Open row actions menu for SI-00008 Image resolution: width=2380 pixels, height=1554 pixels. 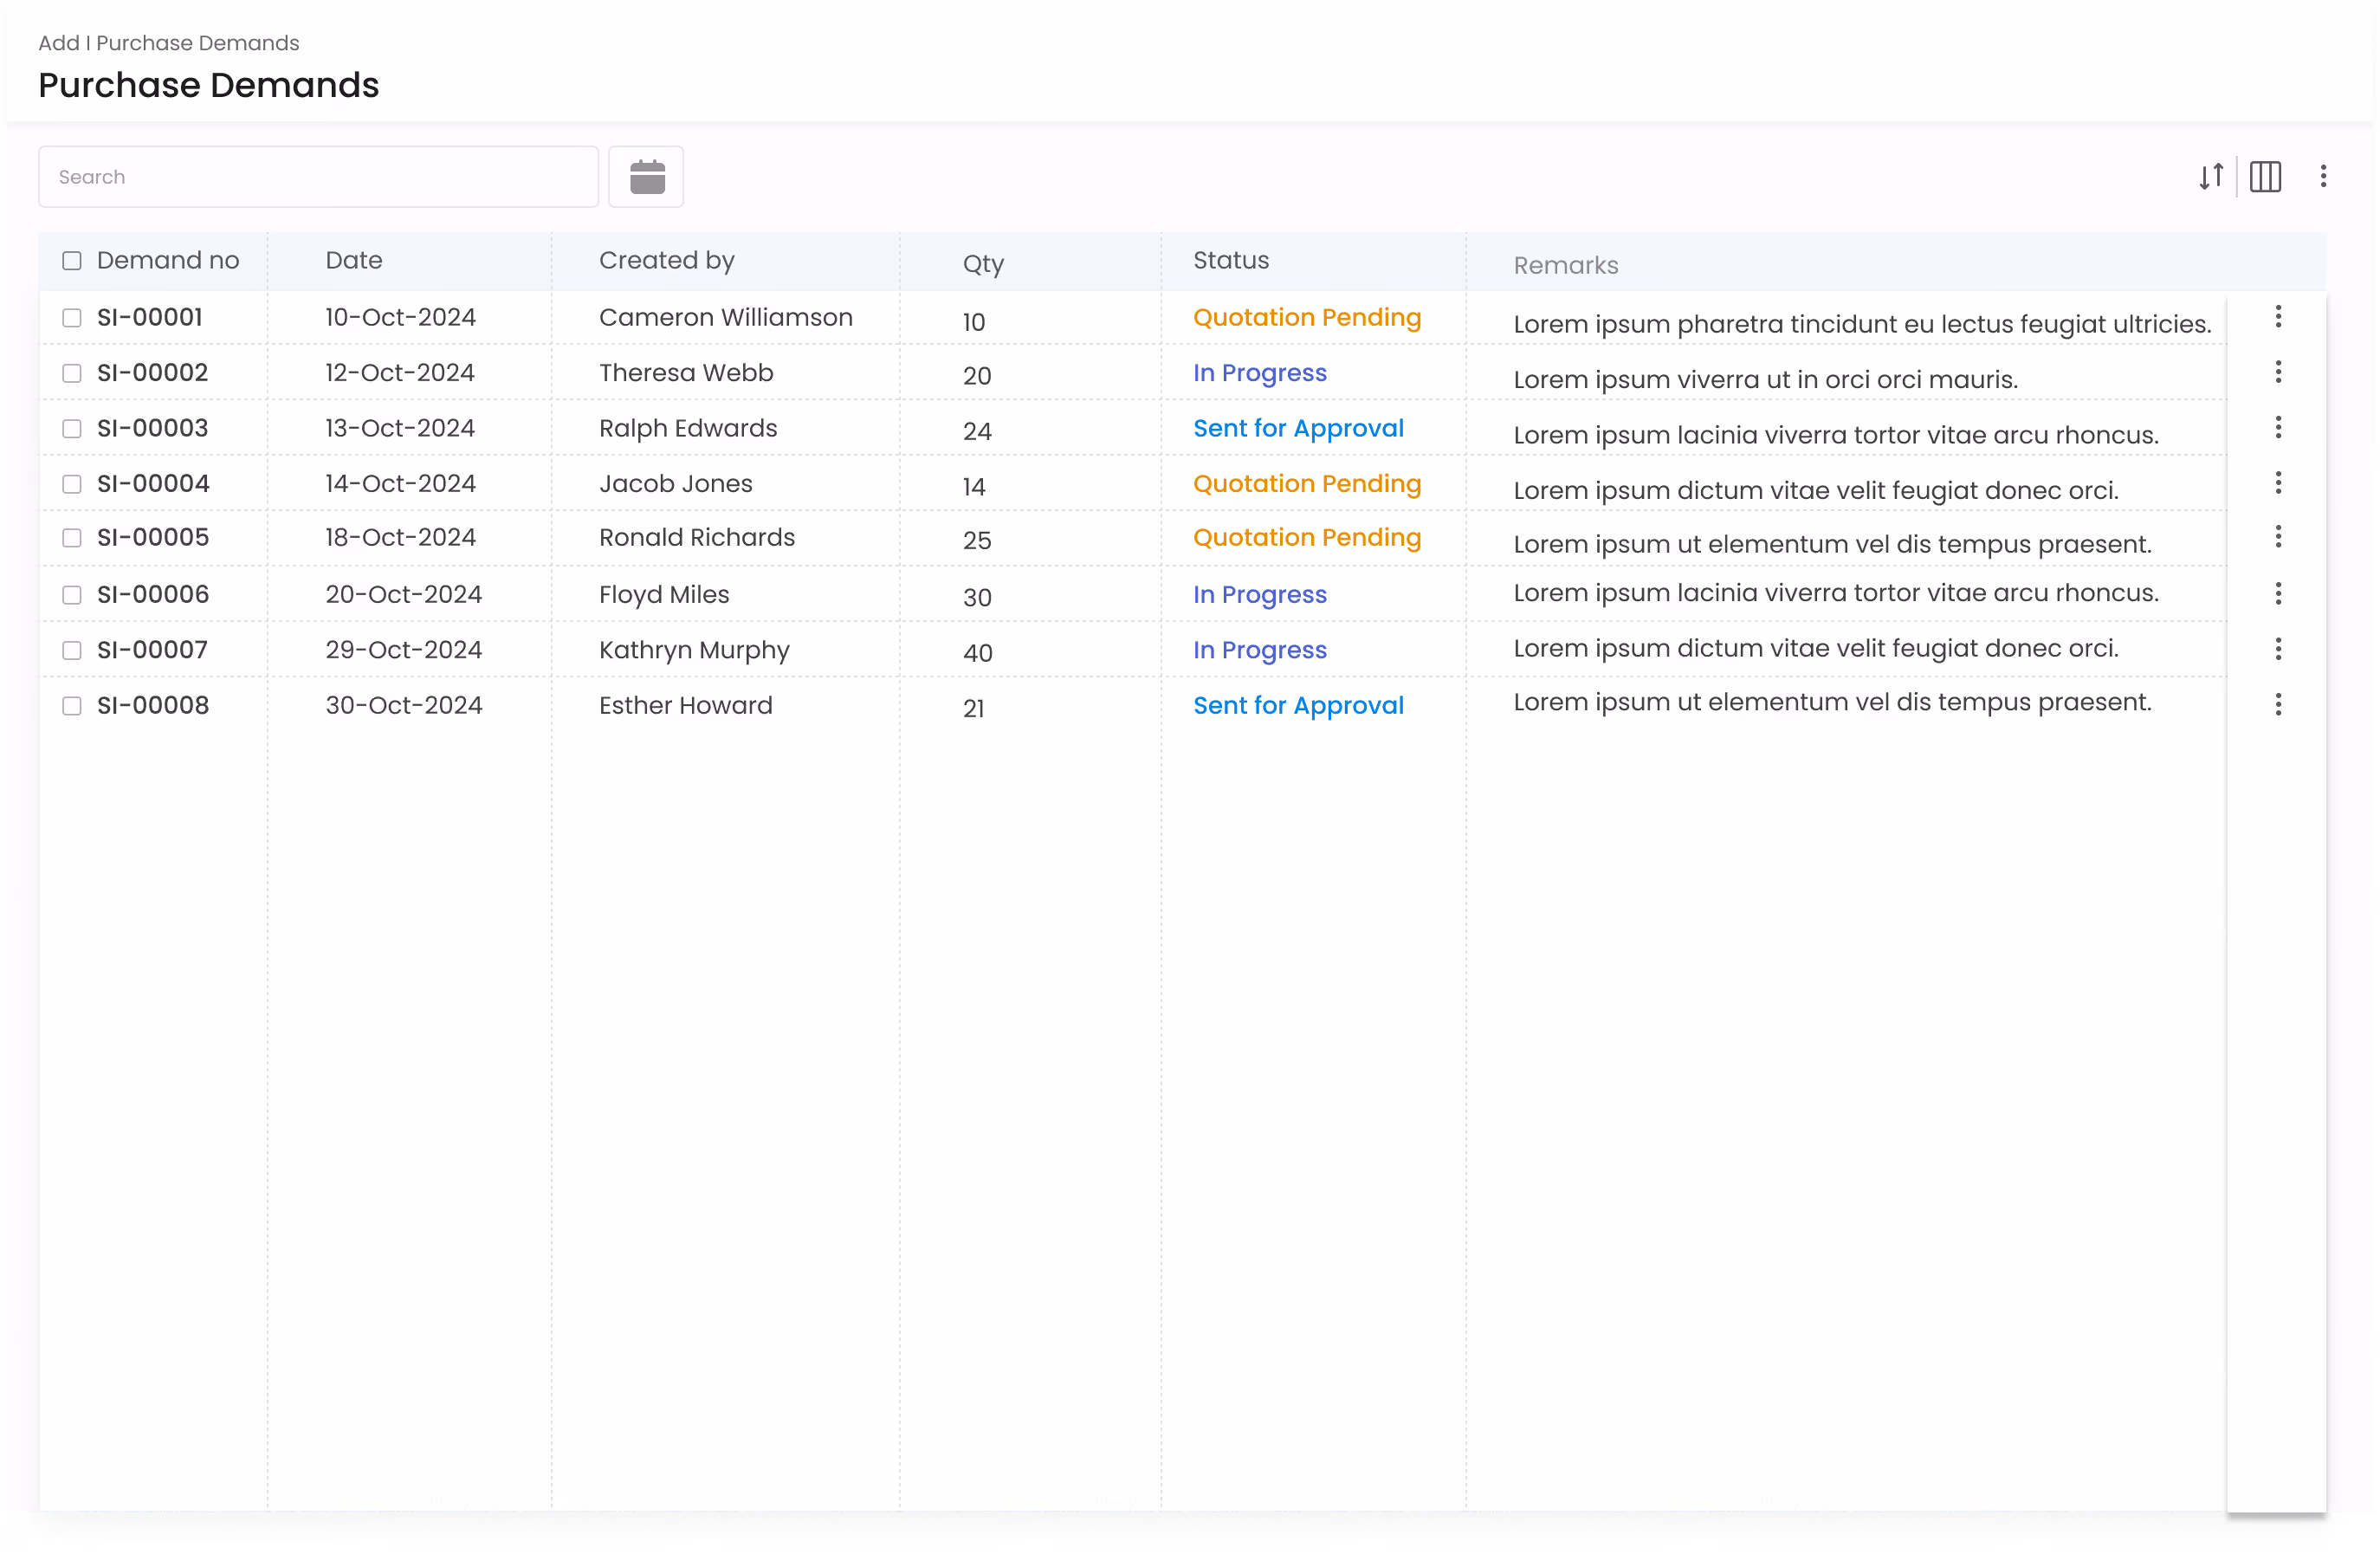(x=2278, y=705)
